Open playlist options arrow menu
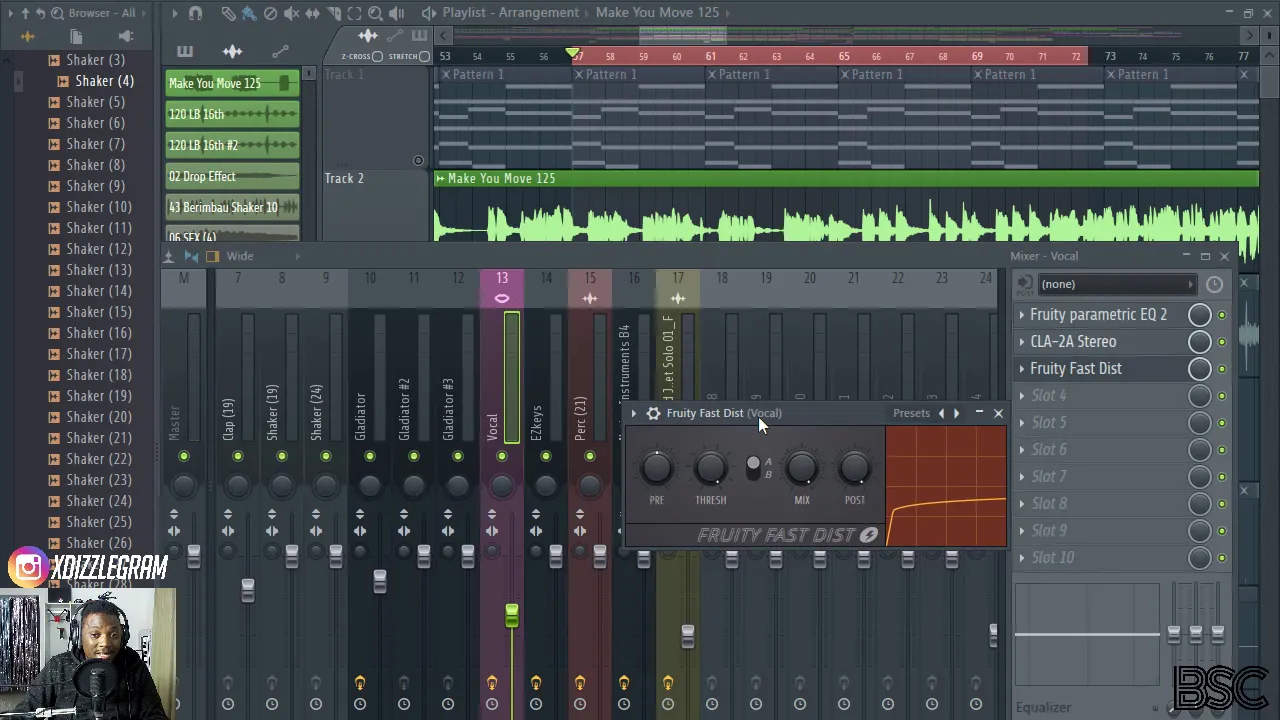The image size is (1280, 720). pos(174,13)
